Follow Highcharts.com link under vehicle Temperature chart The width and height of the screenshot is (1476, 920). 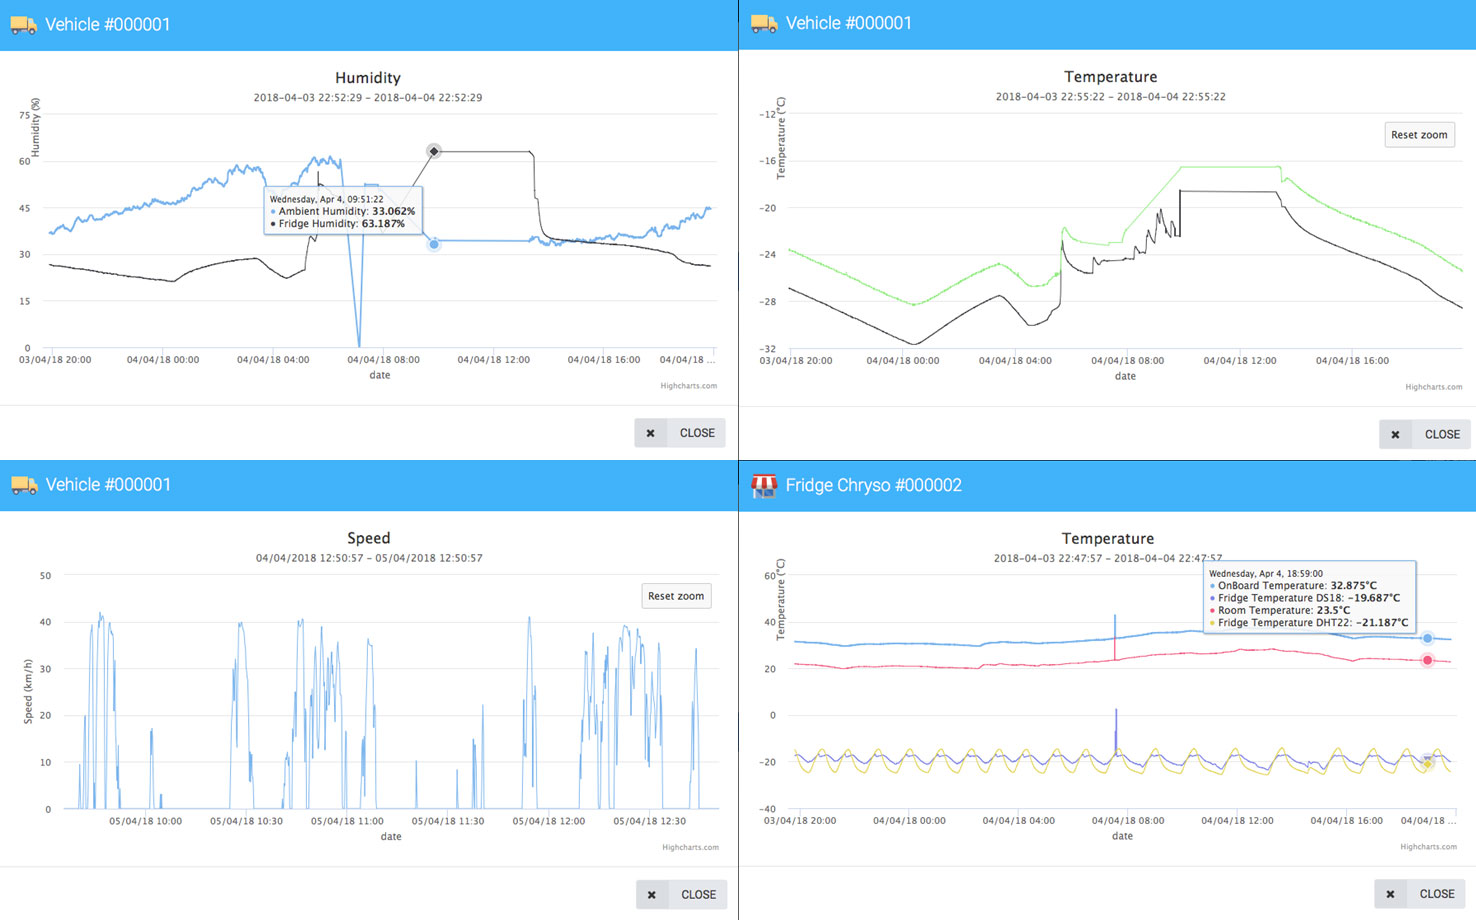1433,387
